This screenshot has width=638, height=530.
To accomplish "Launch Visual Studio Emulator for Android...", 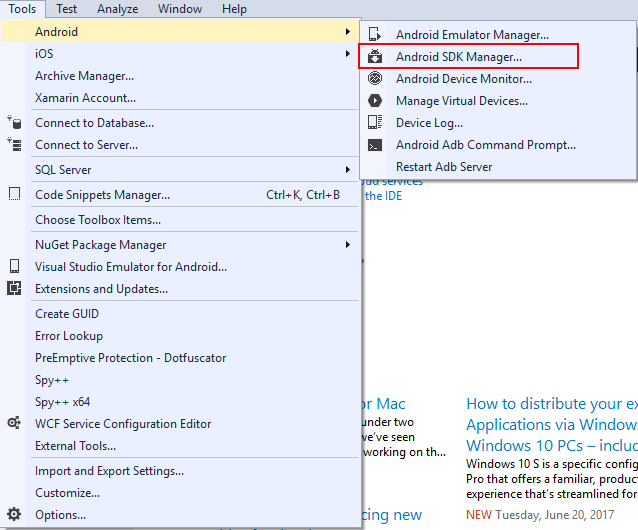I will (x=180, y=266).
